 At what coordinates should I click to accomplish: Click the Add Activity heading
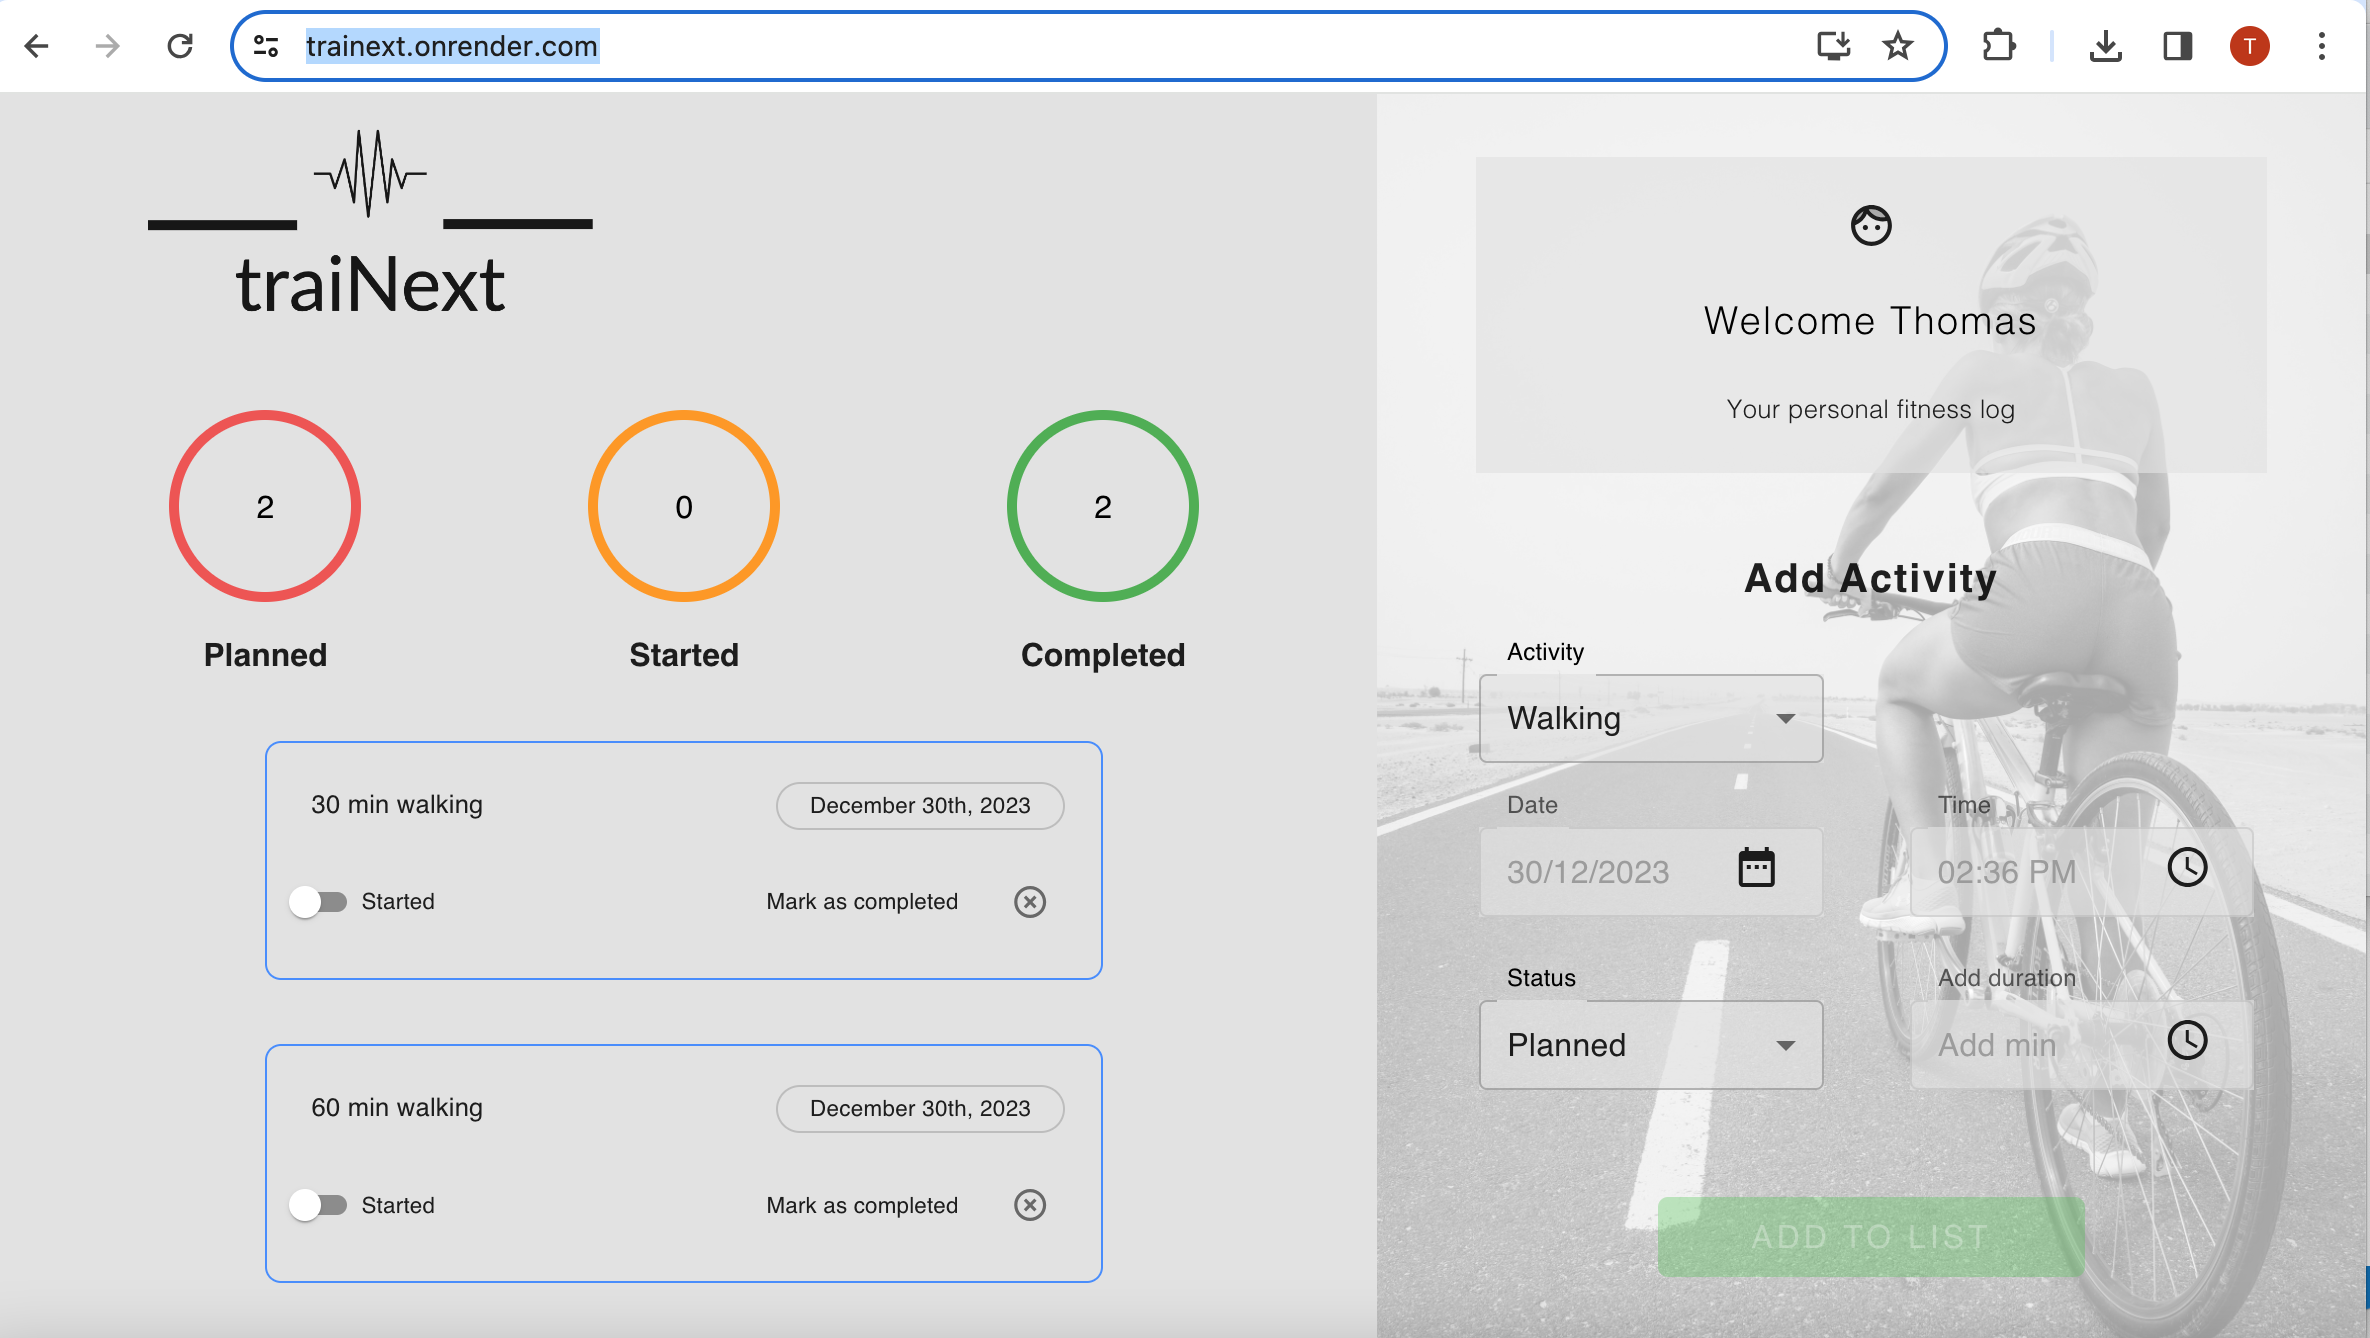point(1870,578)
